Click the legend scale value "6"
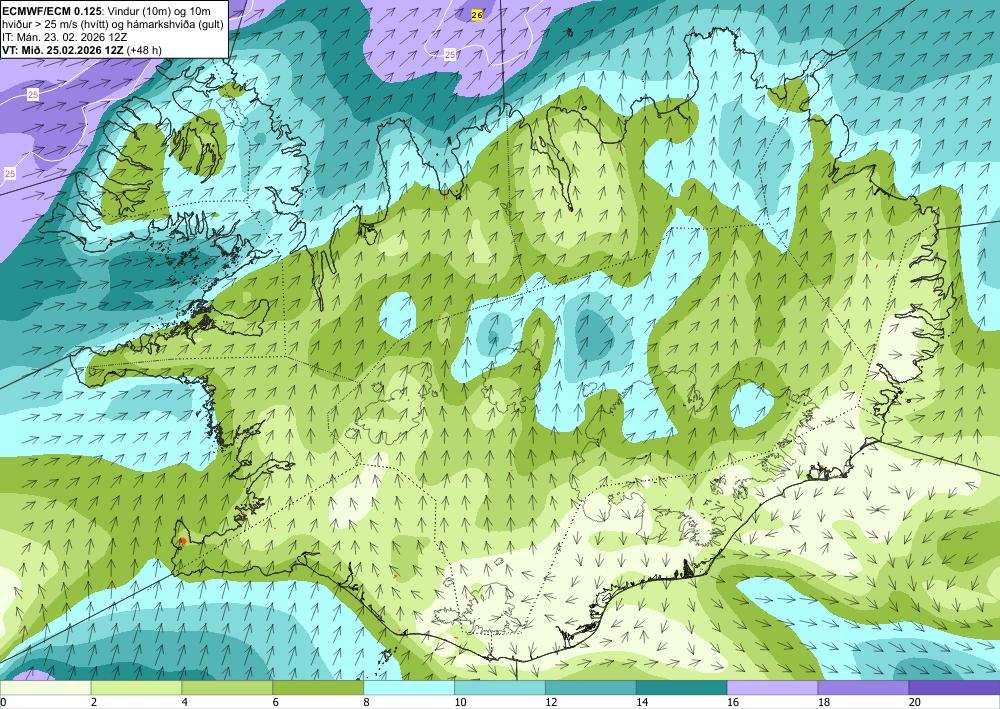The image size is (1000, 709). (276, 703)
